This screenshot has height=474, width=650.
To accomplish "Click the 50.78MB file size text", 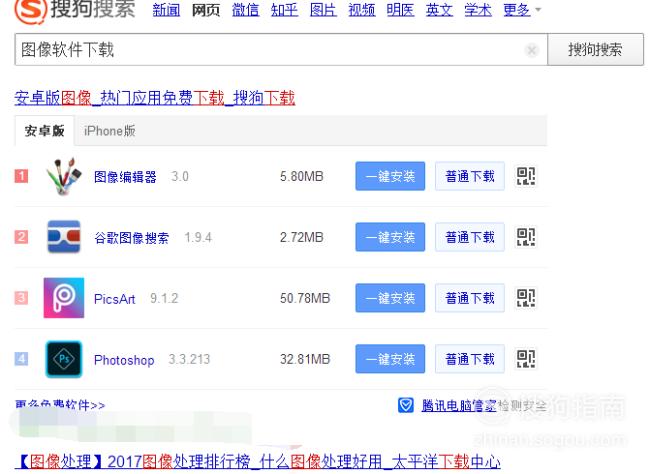I will click(305, 298).
